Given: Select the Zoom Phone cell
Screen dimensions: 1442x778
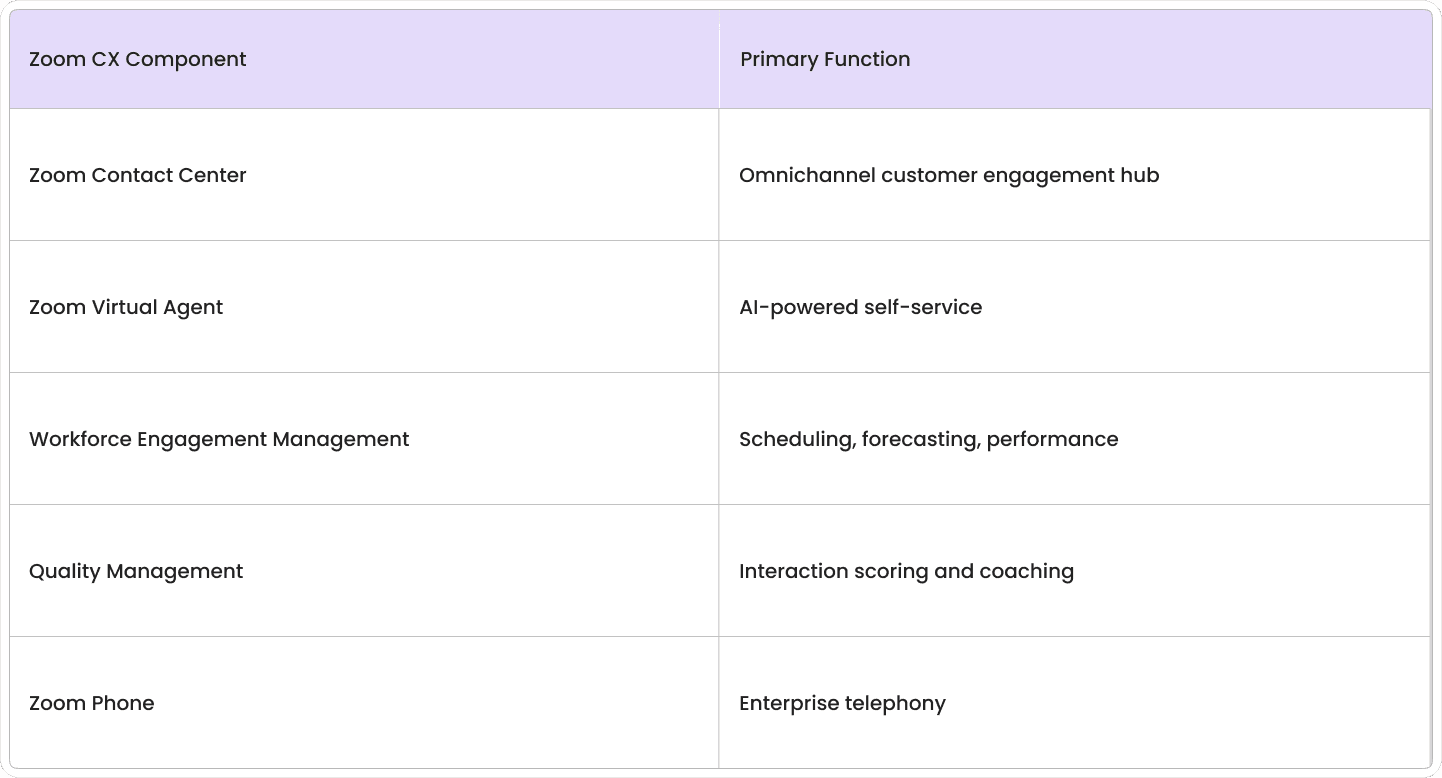Looking at the screenshot, I should pyautogui.click(x=364, y=703).
